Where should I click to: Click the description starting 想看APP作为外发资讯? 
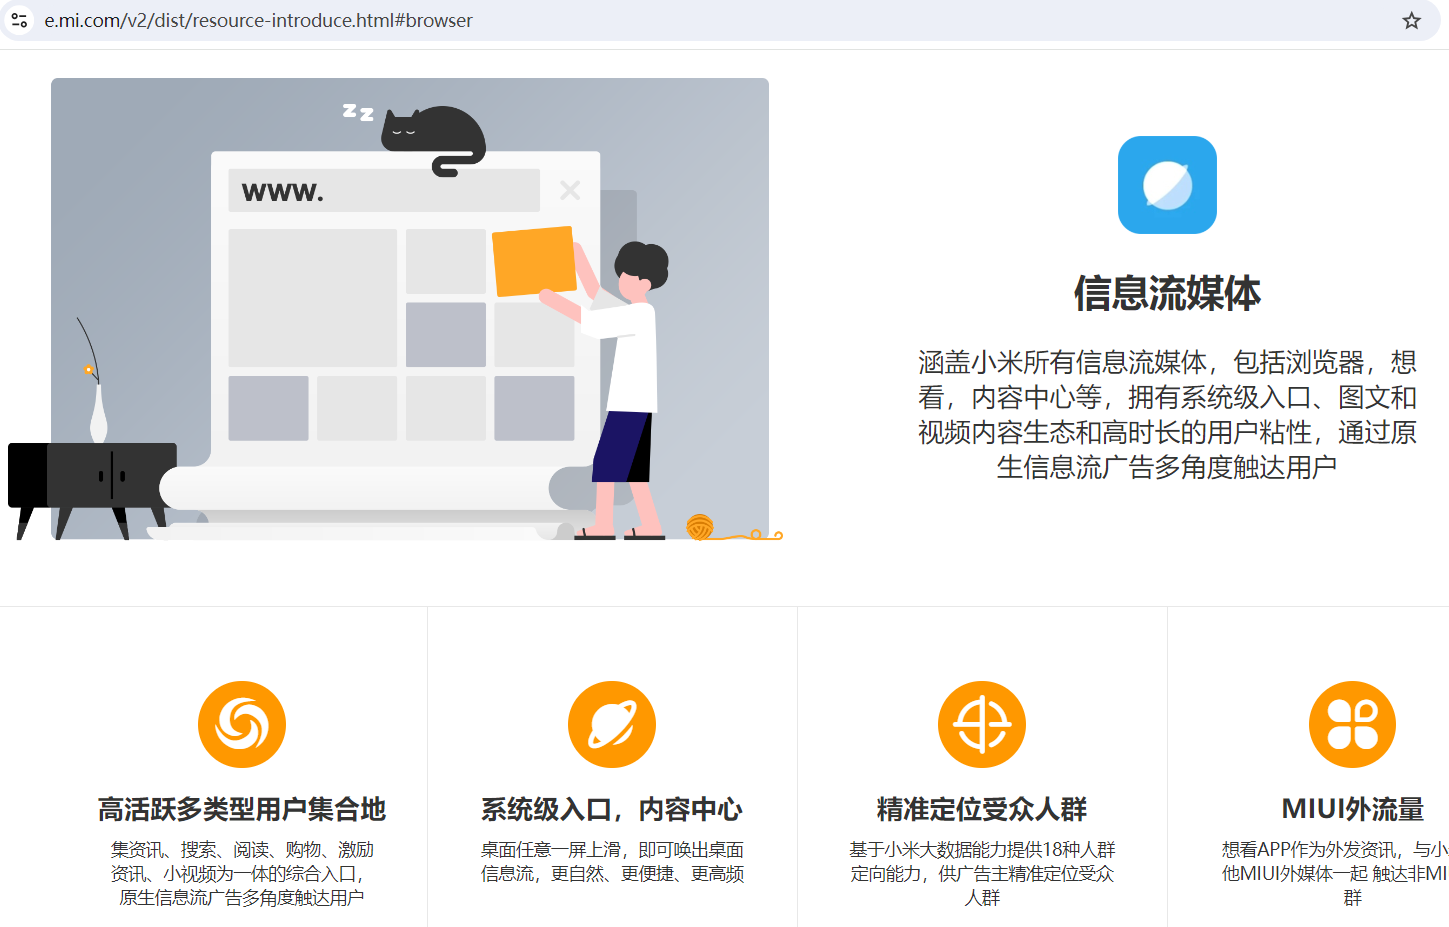coord(1335,873)
